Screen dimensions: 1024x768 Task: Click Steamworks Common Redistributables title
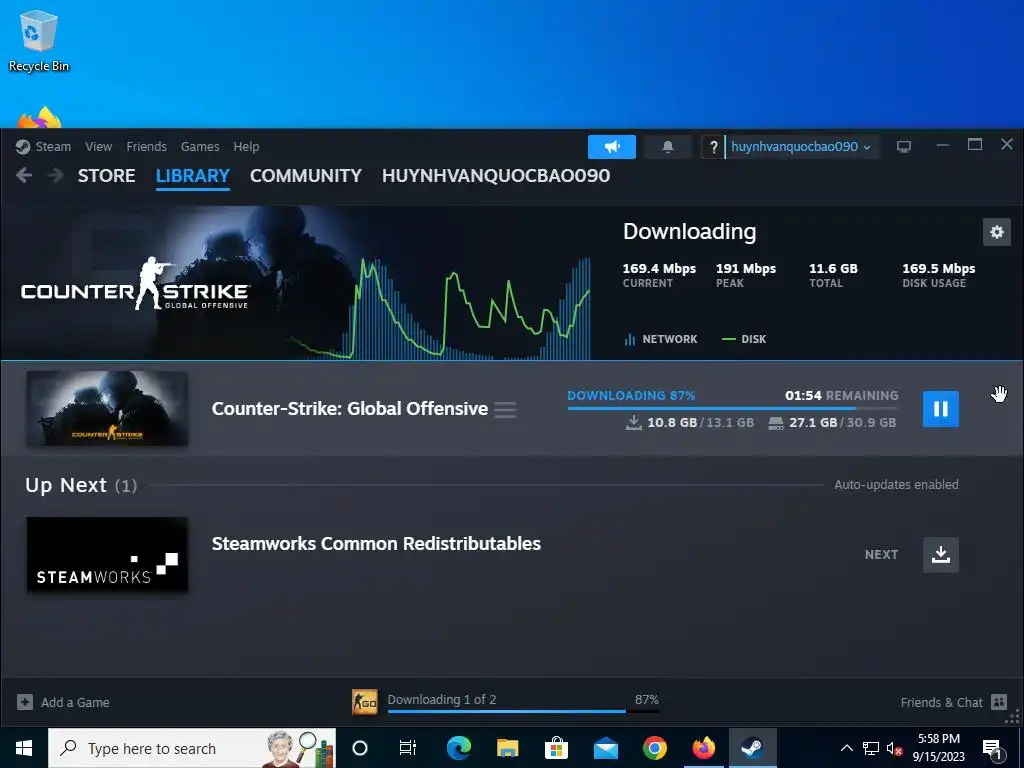[x=376, y=543]
